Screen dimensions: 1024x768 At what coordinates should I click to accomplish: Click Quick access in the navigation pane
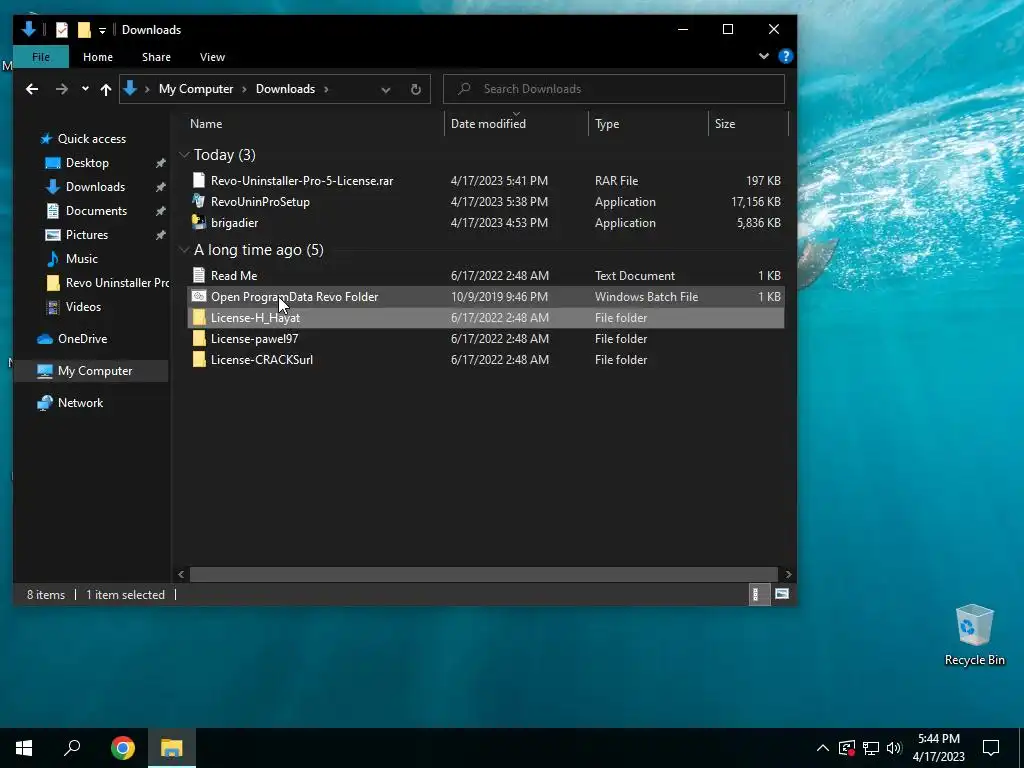(x=92, y=138)
